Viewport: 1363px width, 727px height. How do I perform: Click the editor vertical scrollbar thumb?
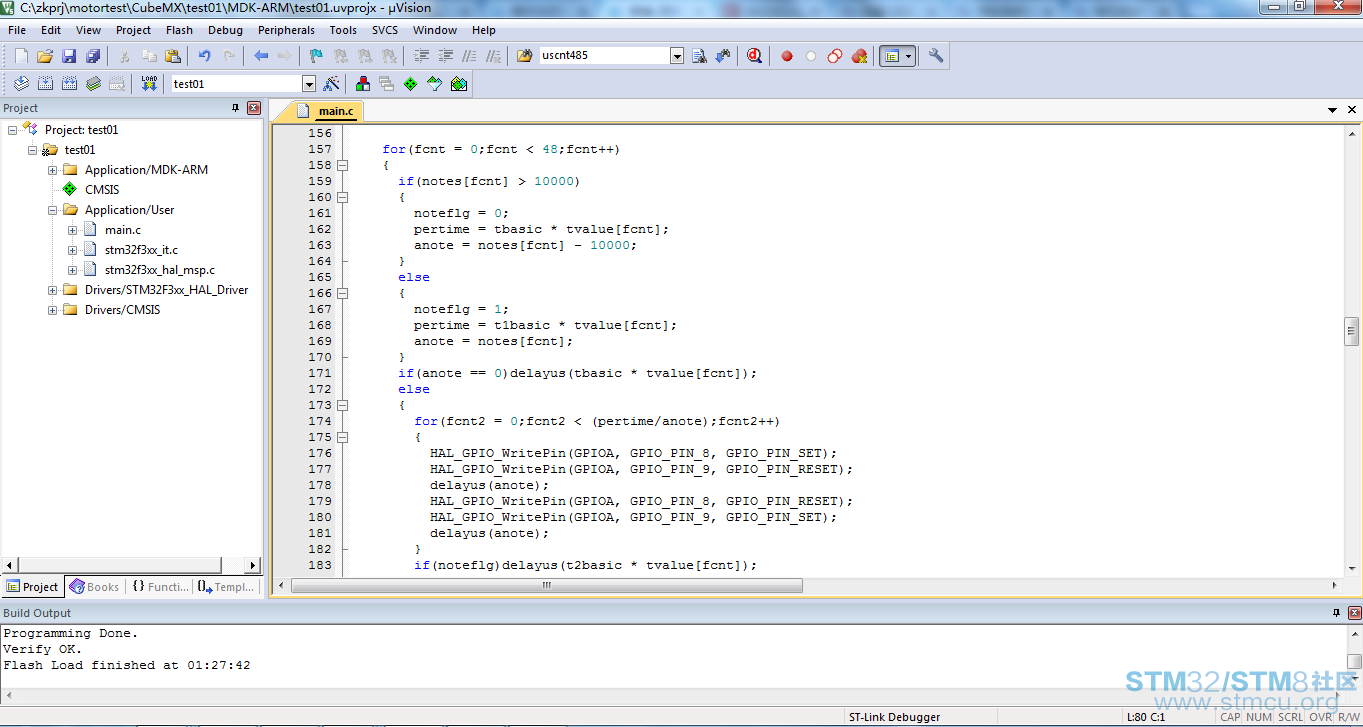tap(1351, 330)
